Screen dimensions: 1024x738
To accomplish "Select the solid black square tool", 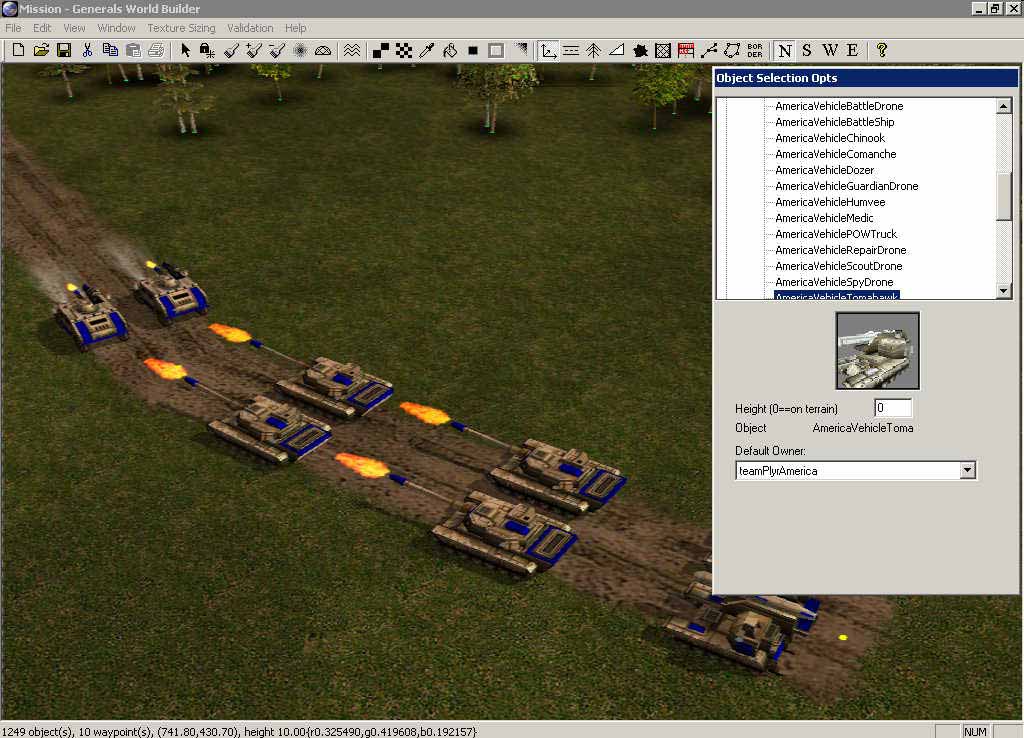I will (x=473, y=50).
